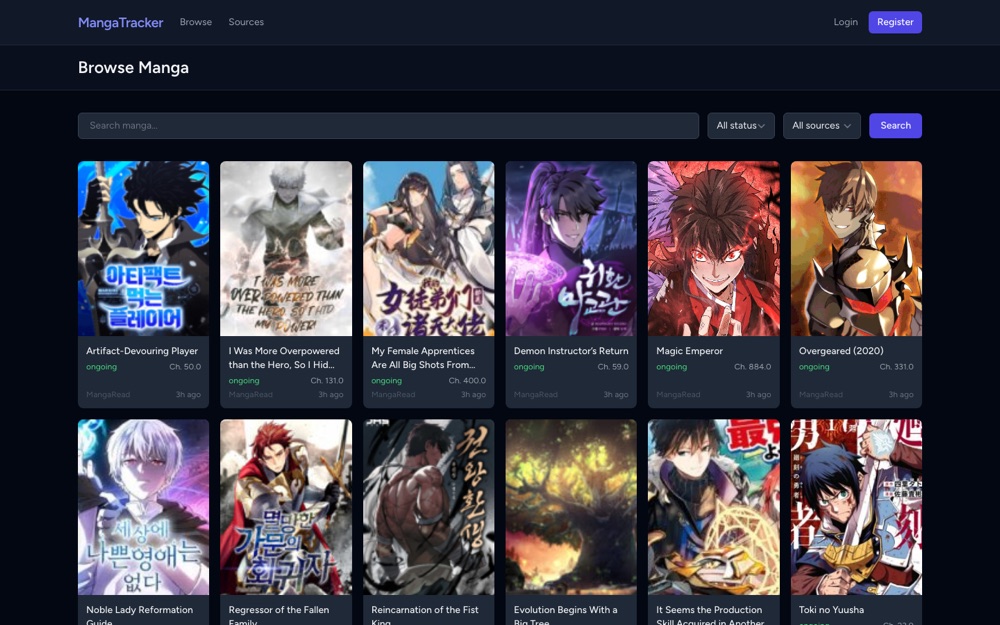This screenshot has width=1000, height=625.
Task: Click the Login link
Action: point(846,22)
